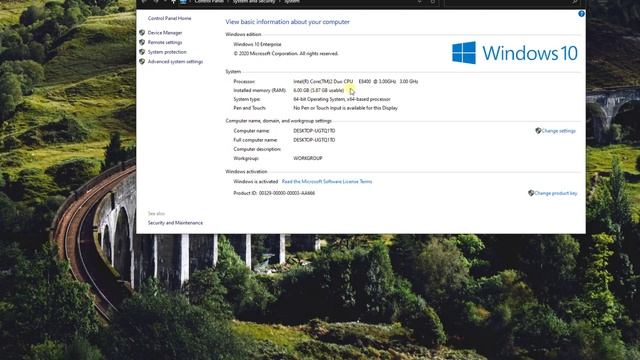Click the Pen and Touch label
This screenshot has height=360, width=640.
coord(249,108)
